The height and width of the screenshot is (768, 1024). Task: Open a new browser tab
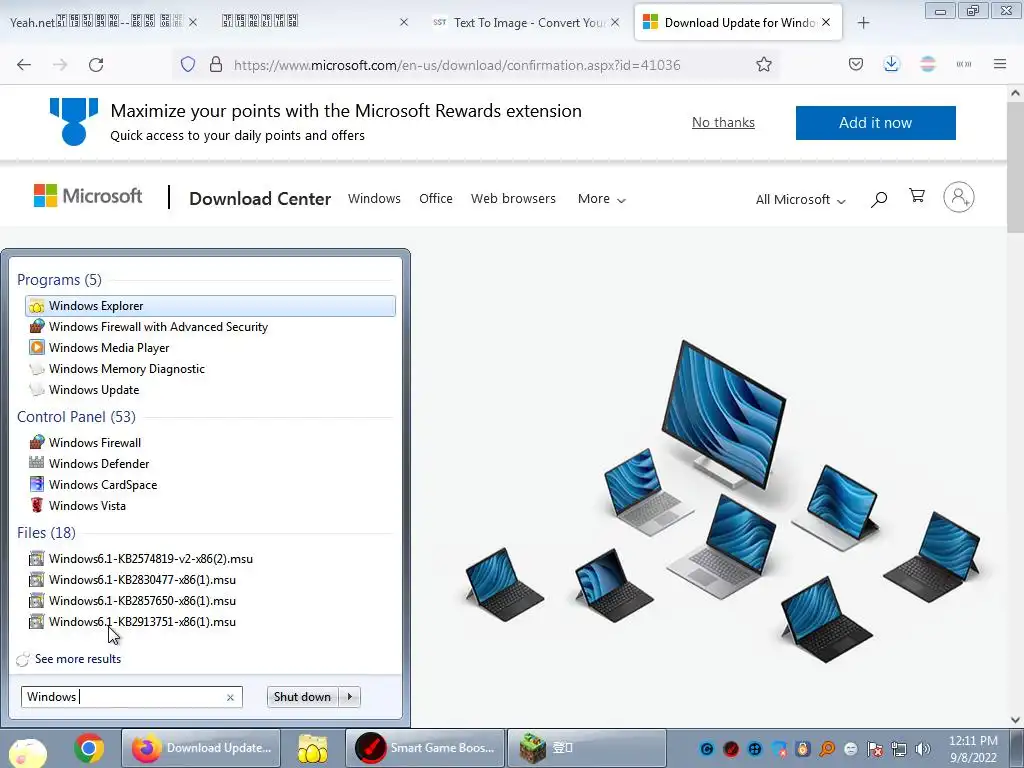(x=863, y=23)
